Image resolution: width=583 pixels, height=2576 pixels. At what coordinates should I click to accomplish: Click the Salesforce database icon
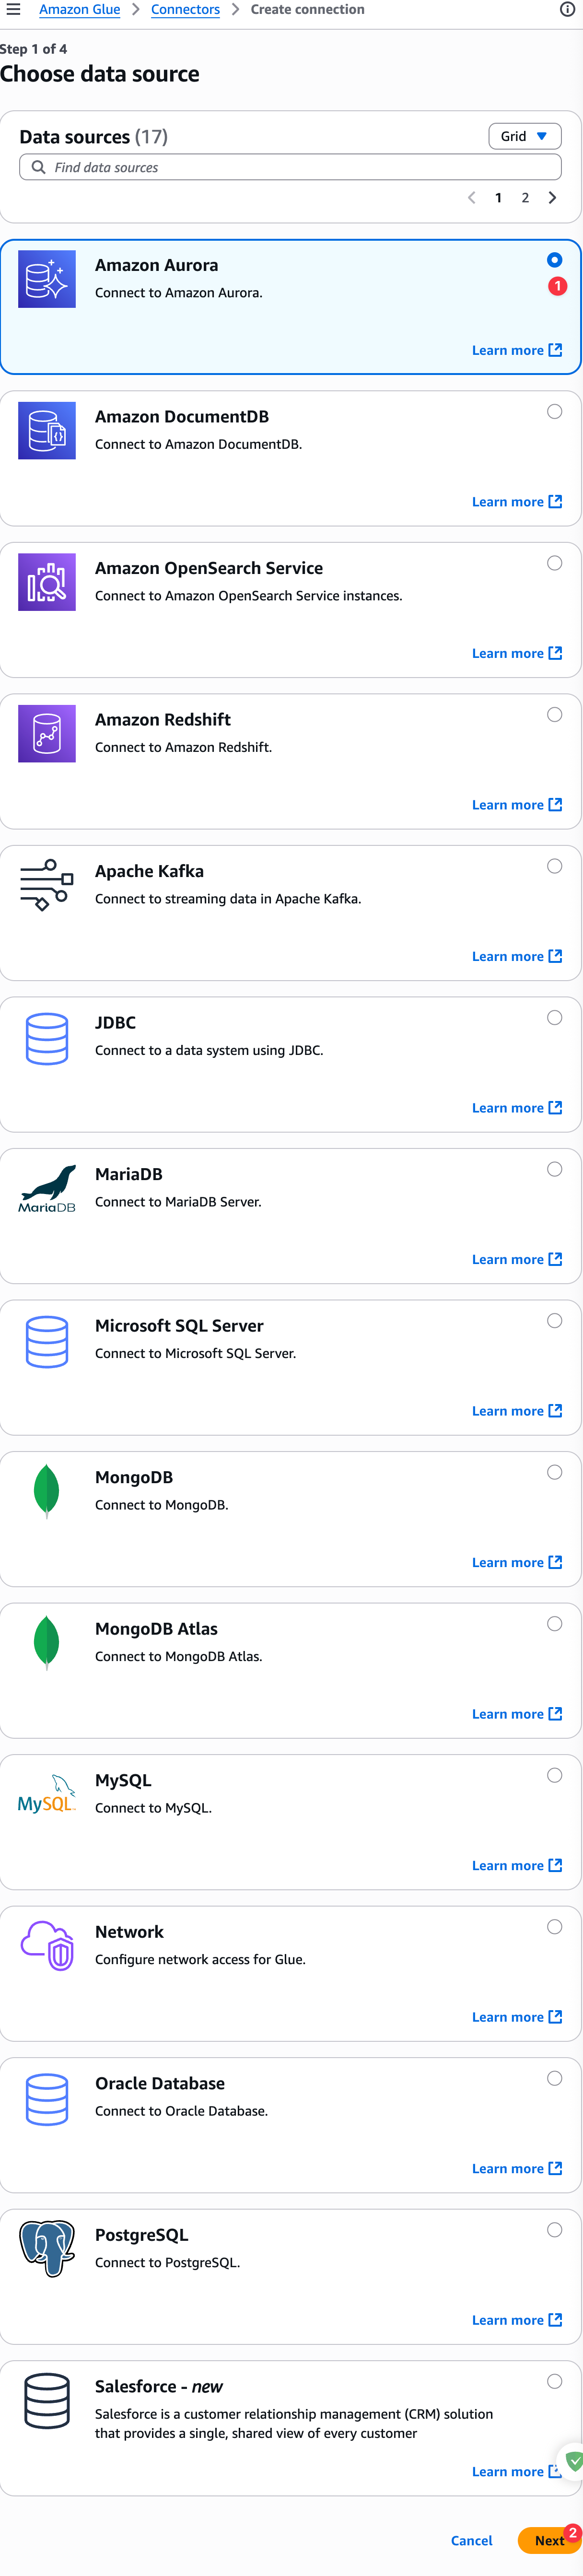(x=47, y=2401)
